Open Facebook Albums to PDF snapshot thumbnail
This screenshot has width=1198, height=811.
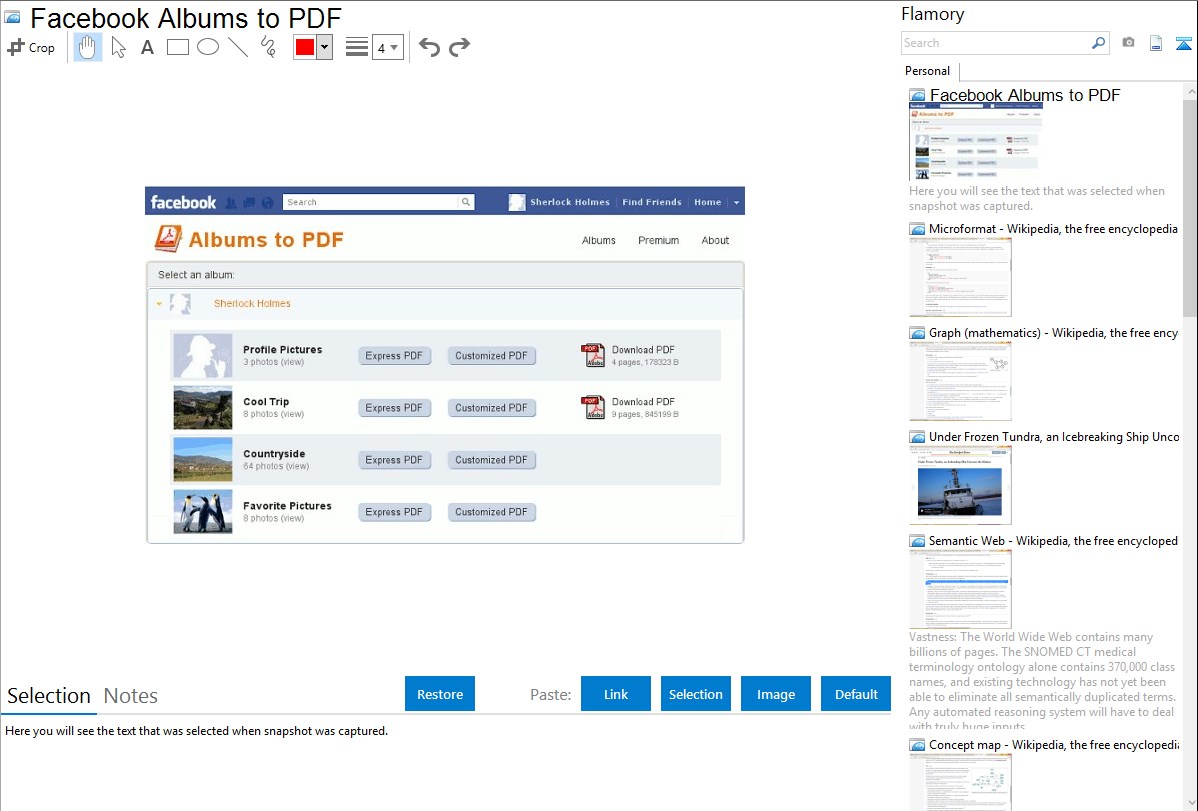click(x=976, y=143)
